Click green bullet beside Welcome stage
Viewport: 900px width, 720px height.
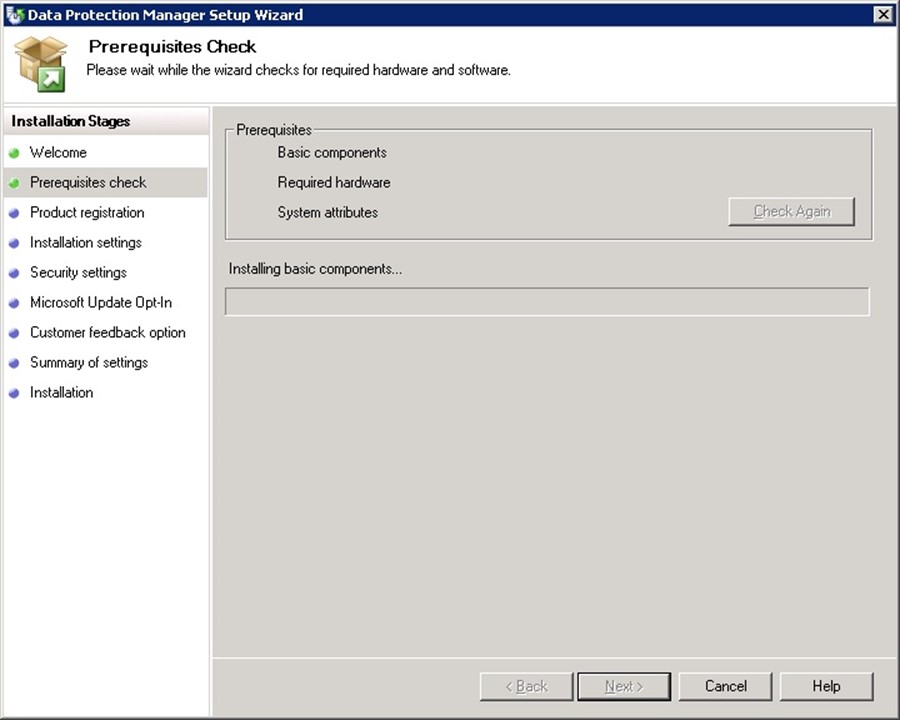(14, 153)
